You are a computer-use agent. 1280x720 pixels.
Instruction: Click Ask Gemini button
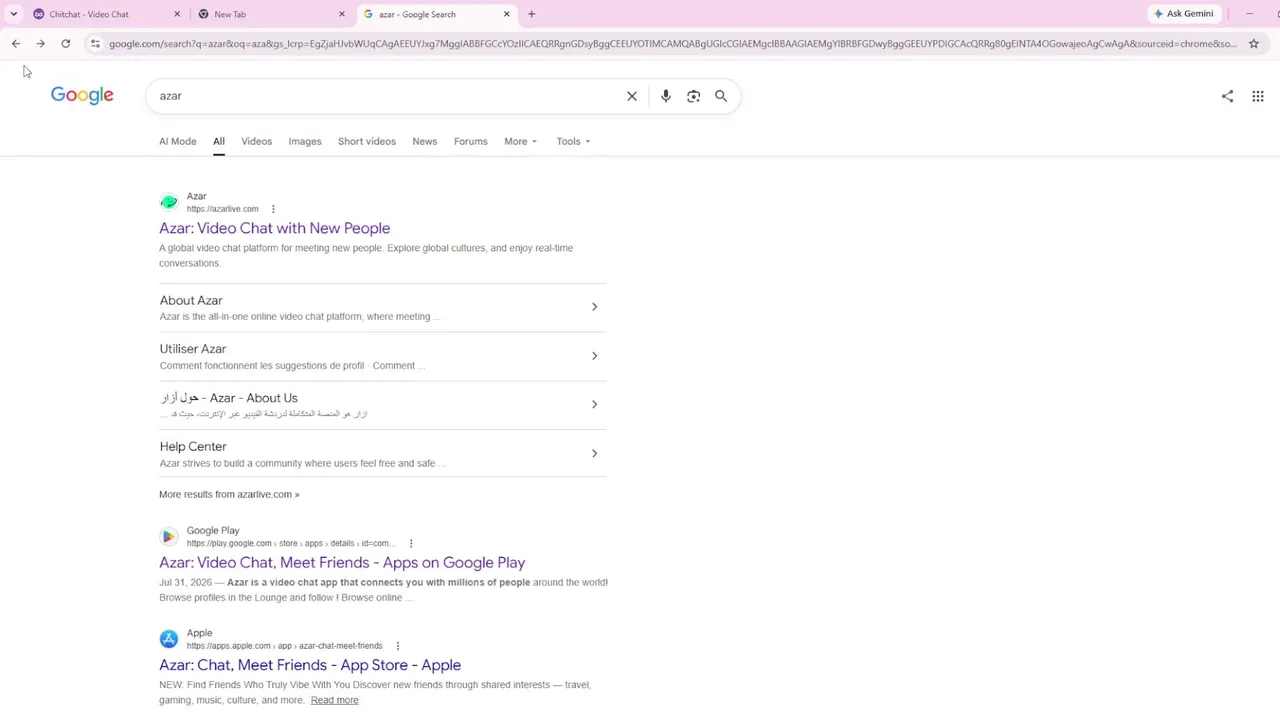click(1184, 14)
